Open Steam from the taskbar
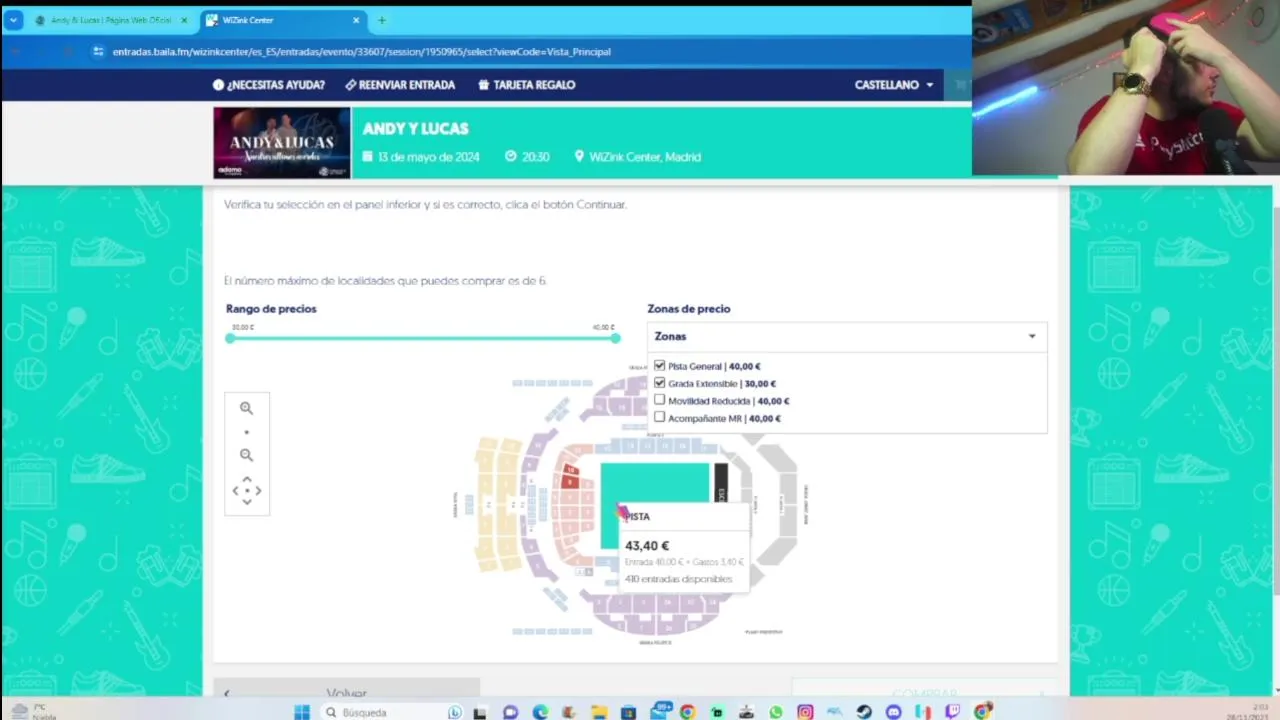The width and height of the screenshot is (1280, 720). click(864, 712)
